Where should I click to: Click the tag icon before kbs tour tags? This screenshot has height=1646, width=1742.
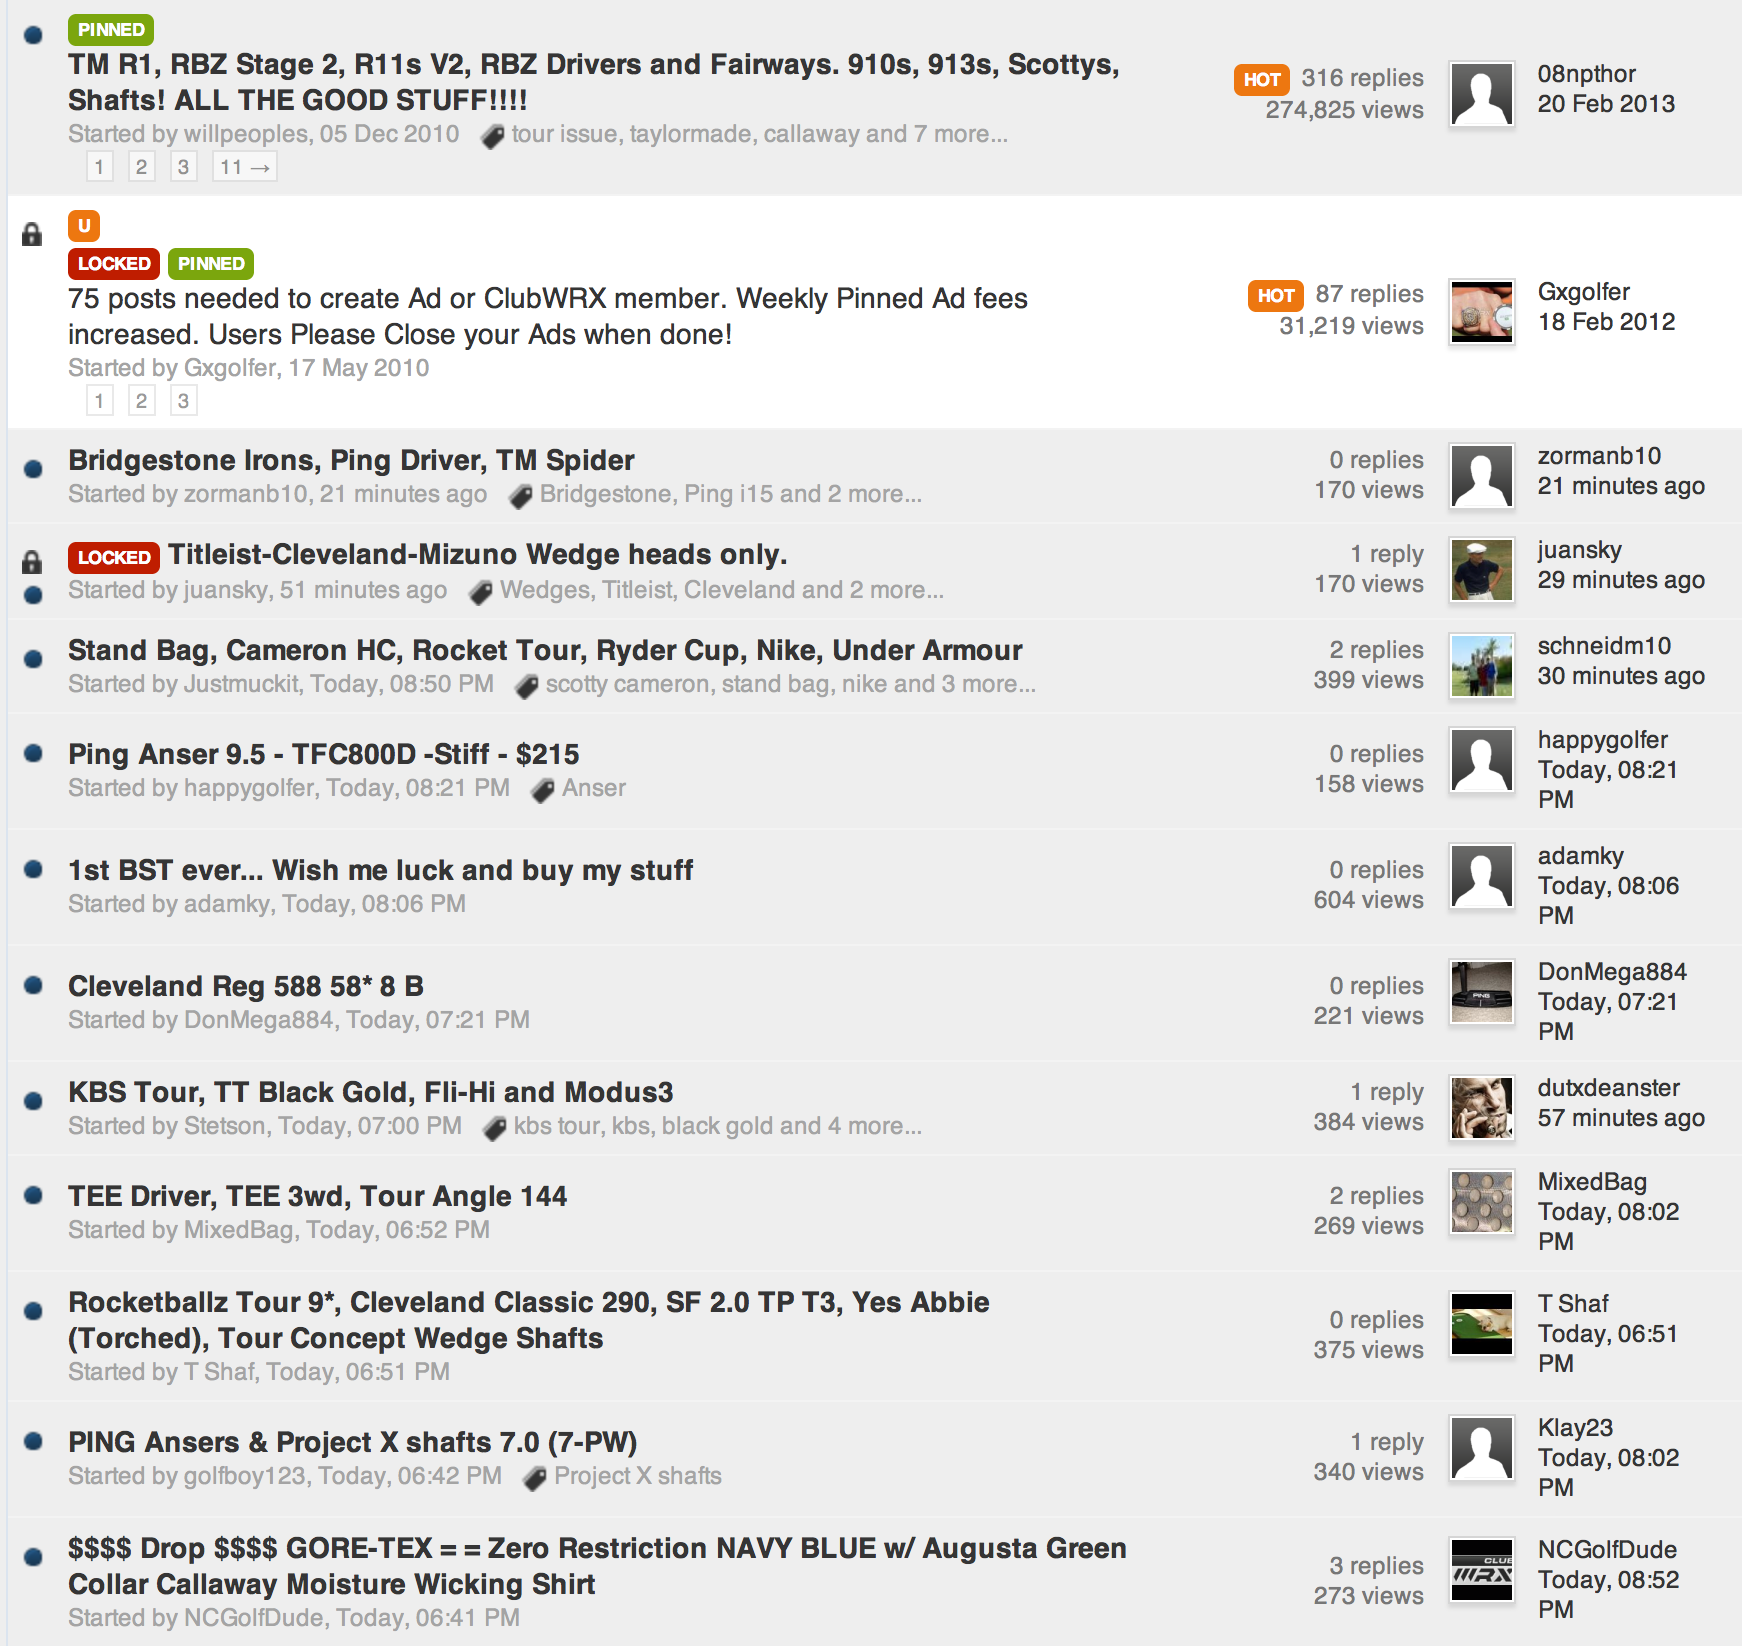pos(494,1127)
